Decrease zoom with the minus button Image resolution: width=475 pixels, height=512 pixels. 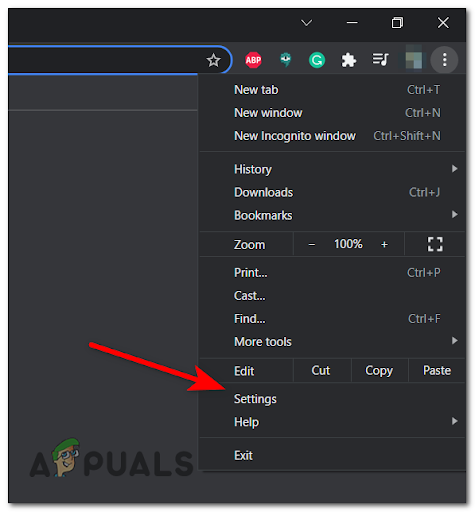(x=312, y=245)
